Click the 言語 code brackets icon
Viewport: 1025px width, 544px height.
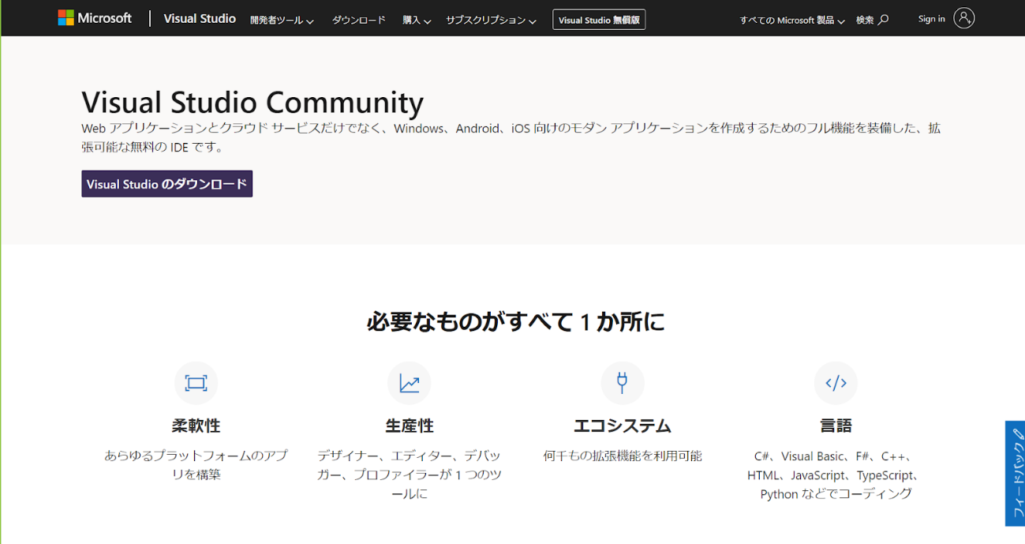pyautogui.click(x=835, y=382)
